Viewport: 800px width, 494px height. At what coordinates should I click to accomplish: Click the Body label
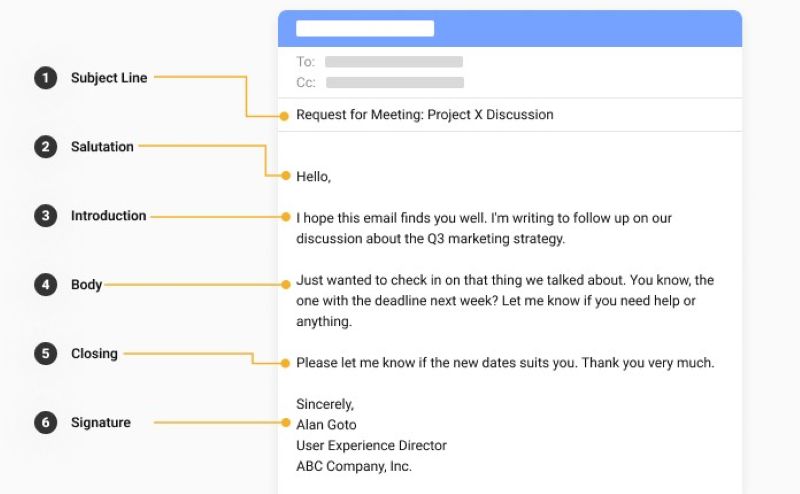(x=86, y=285)
